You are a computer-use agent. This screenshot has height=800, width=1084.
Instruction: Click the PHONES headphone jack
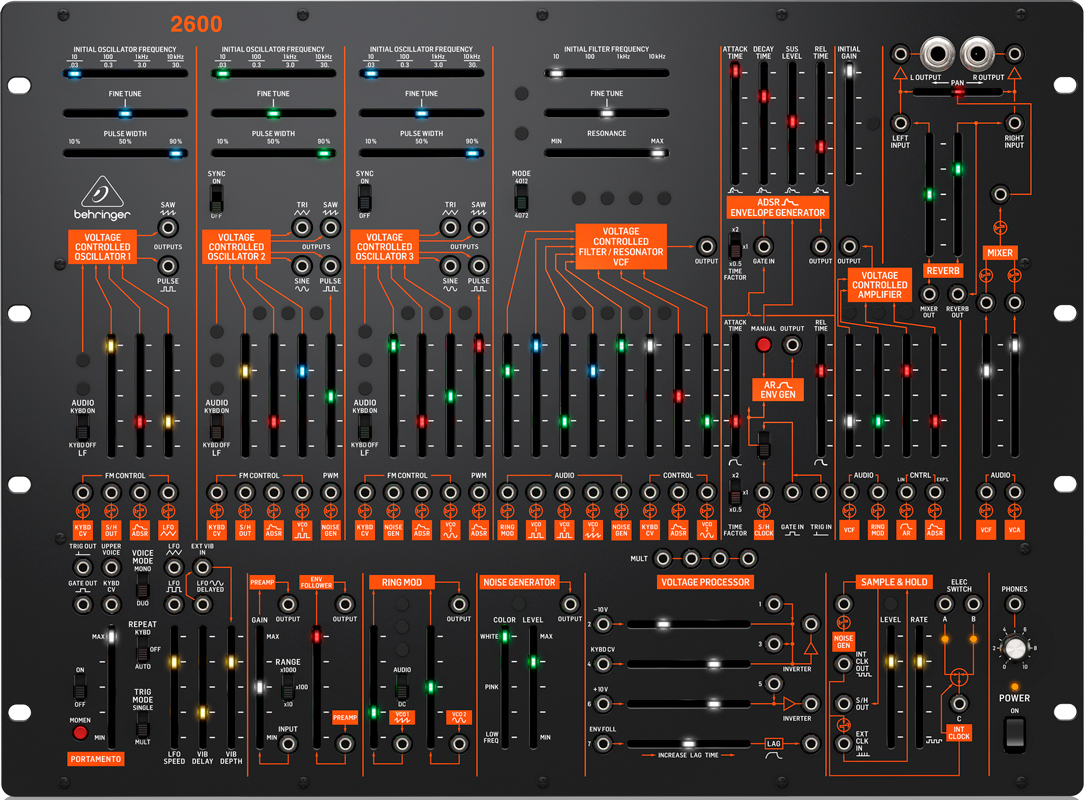click(1015, 603)
